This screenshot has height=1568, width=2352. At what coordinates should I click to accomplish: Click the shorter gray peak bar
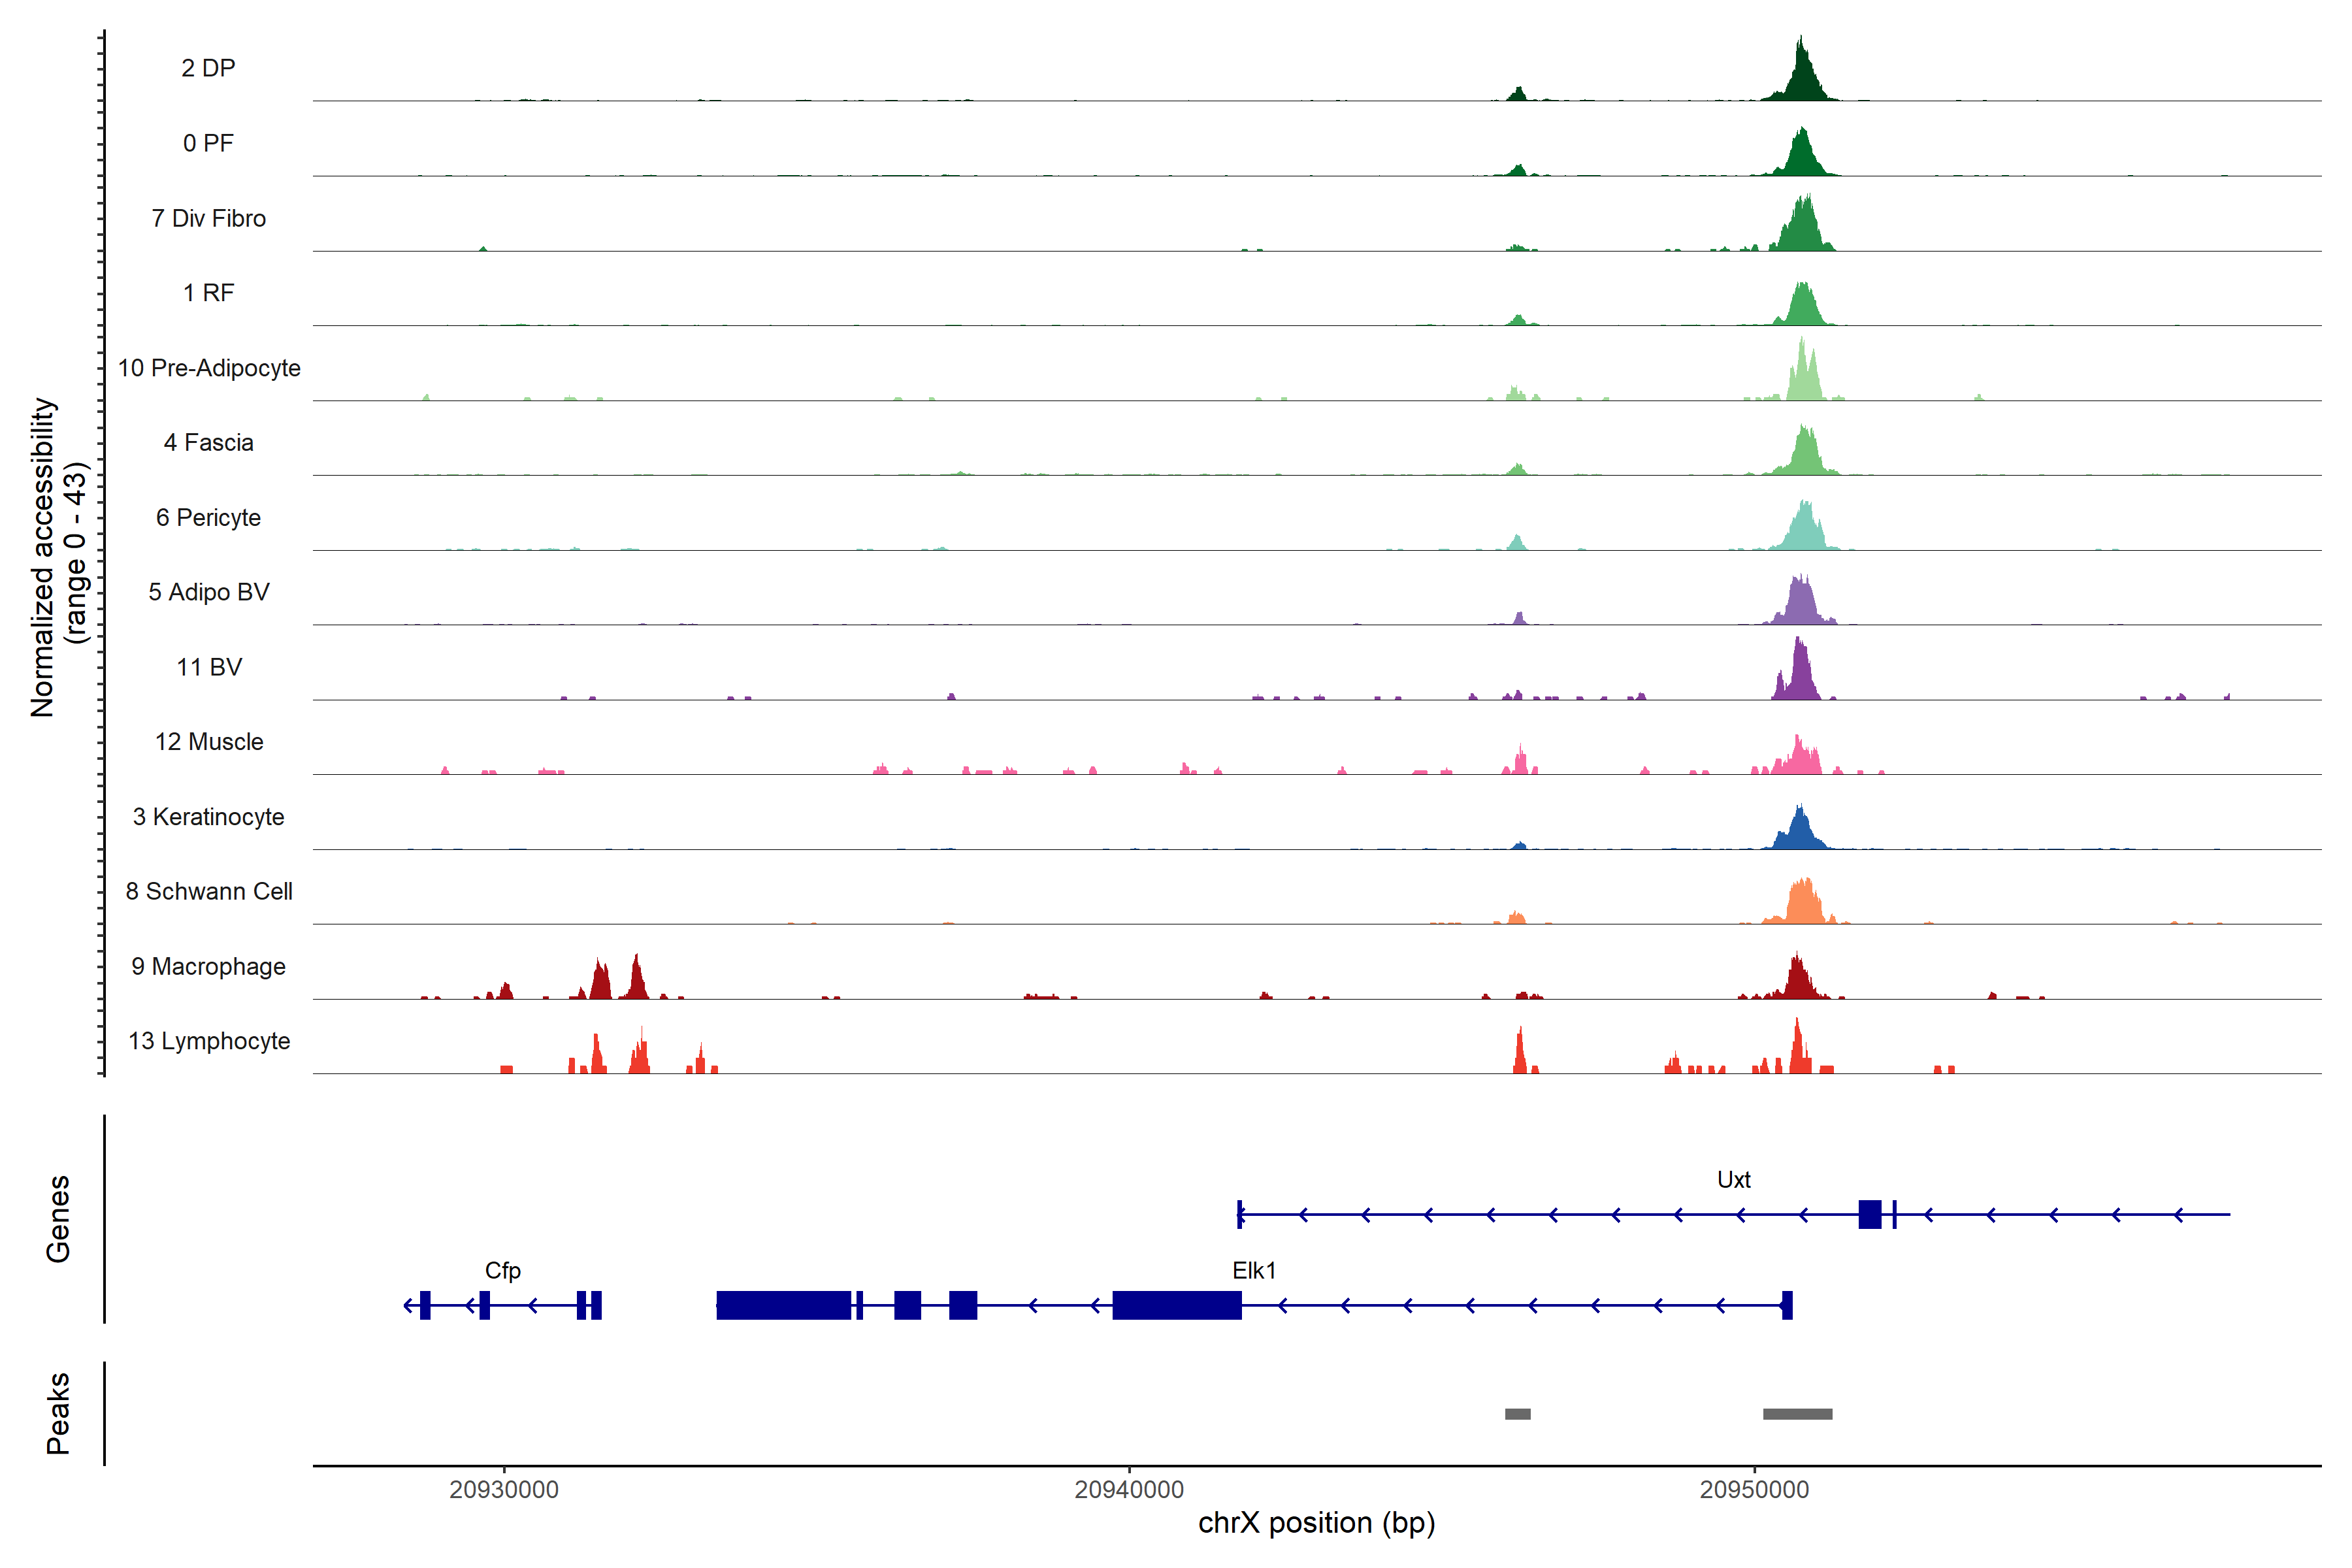pyautogui.click(x=1517, y=1414)
